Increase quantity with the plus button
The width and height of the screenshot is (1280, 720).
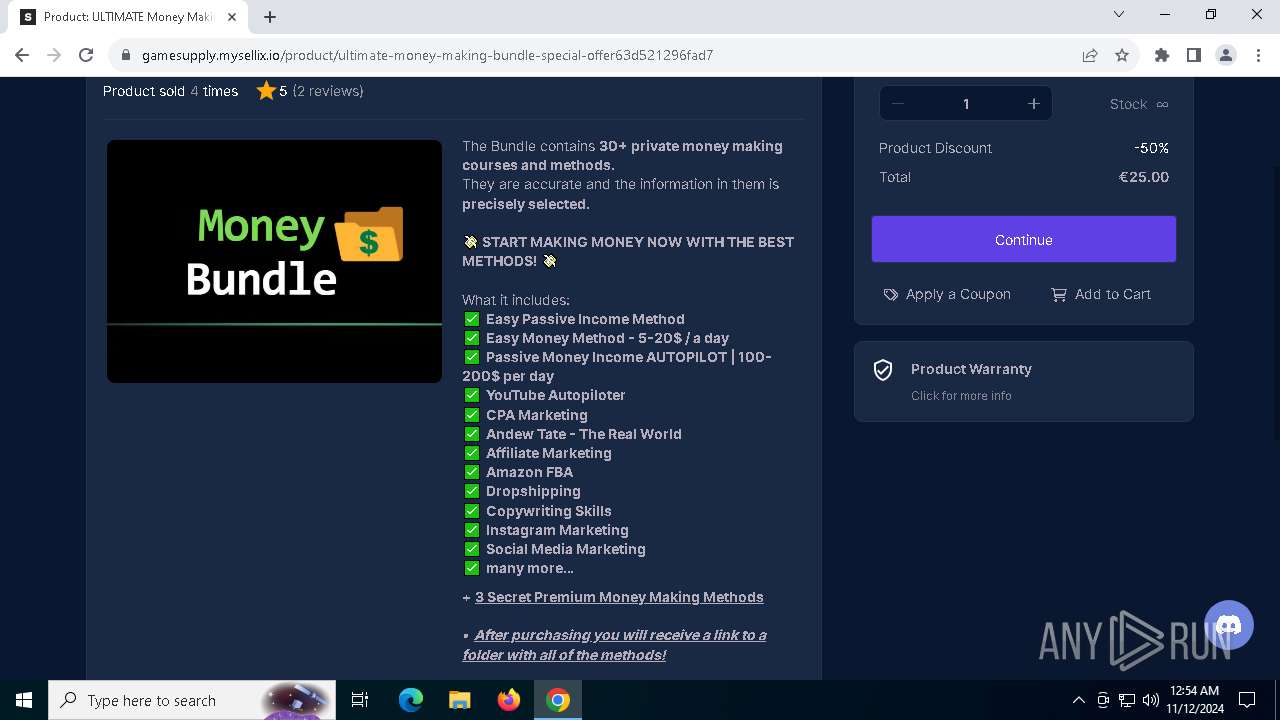click(1034, 104)
